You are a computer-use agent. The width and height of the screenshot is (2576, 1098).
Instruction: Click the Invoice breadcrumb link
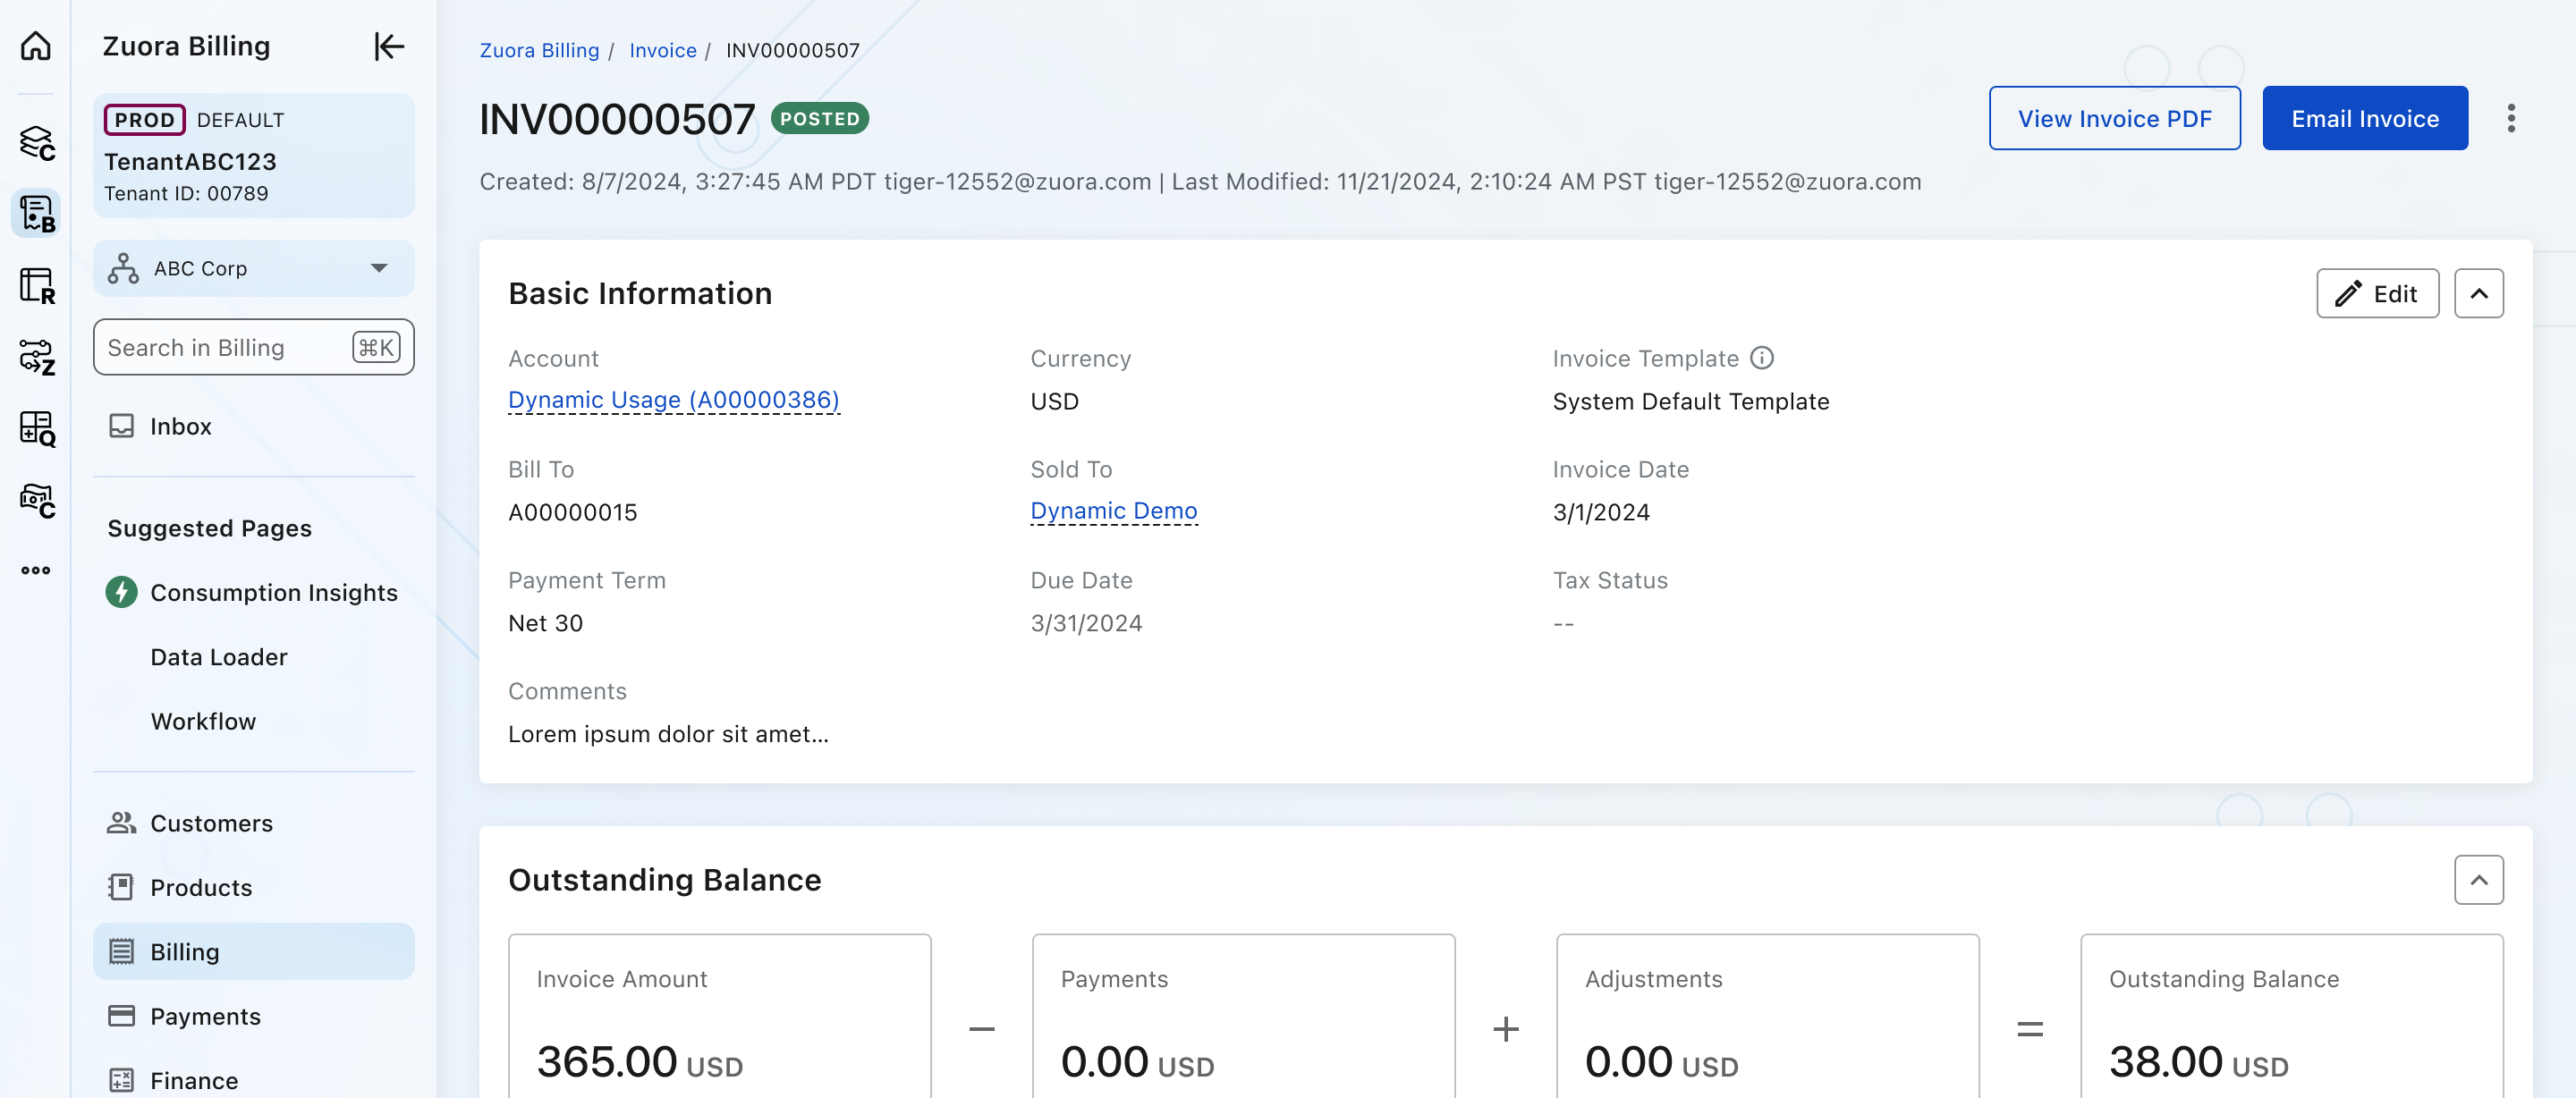point(662,50)
